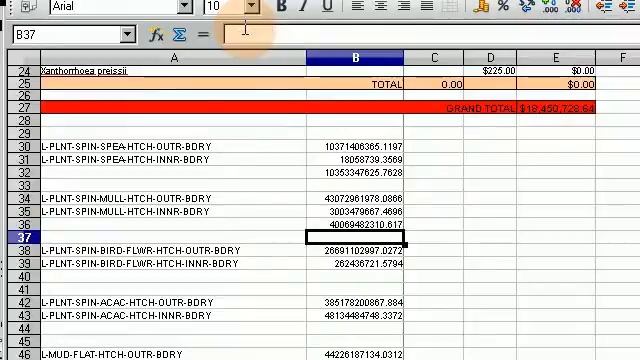The height and width of the screenshot is (360, 640).
Task: Select column D header
Action: [490, 58]
